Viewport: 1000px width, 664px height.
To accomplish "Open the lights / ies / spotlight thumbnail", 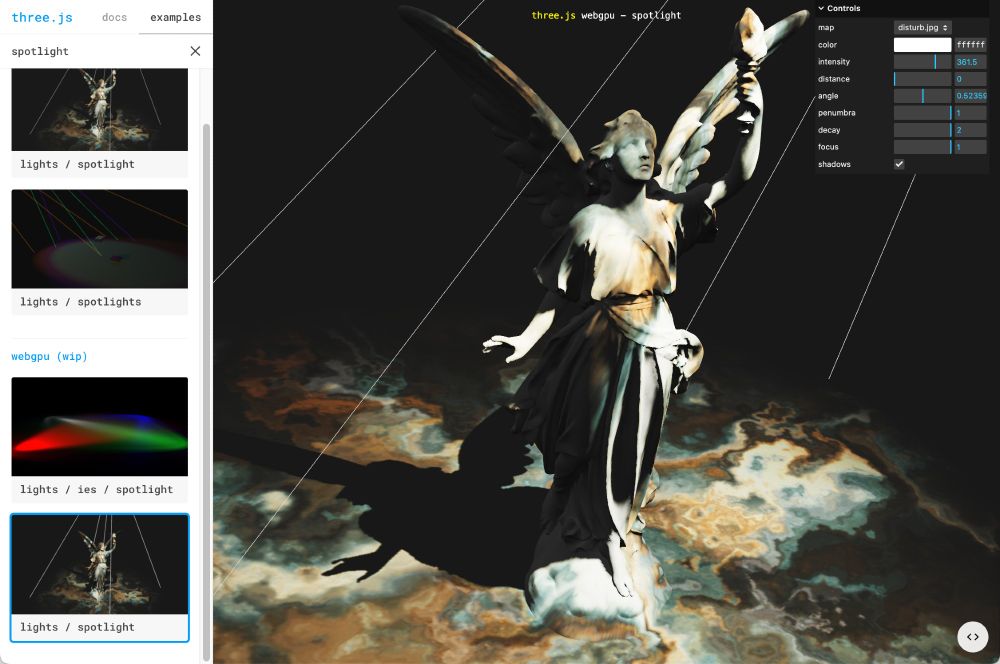I will coord(99,426).
